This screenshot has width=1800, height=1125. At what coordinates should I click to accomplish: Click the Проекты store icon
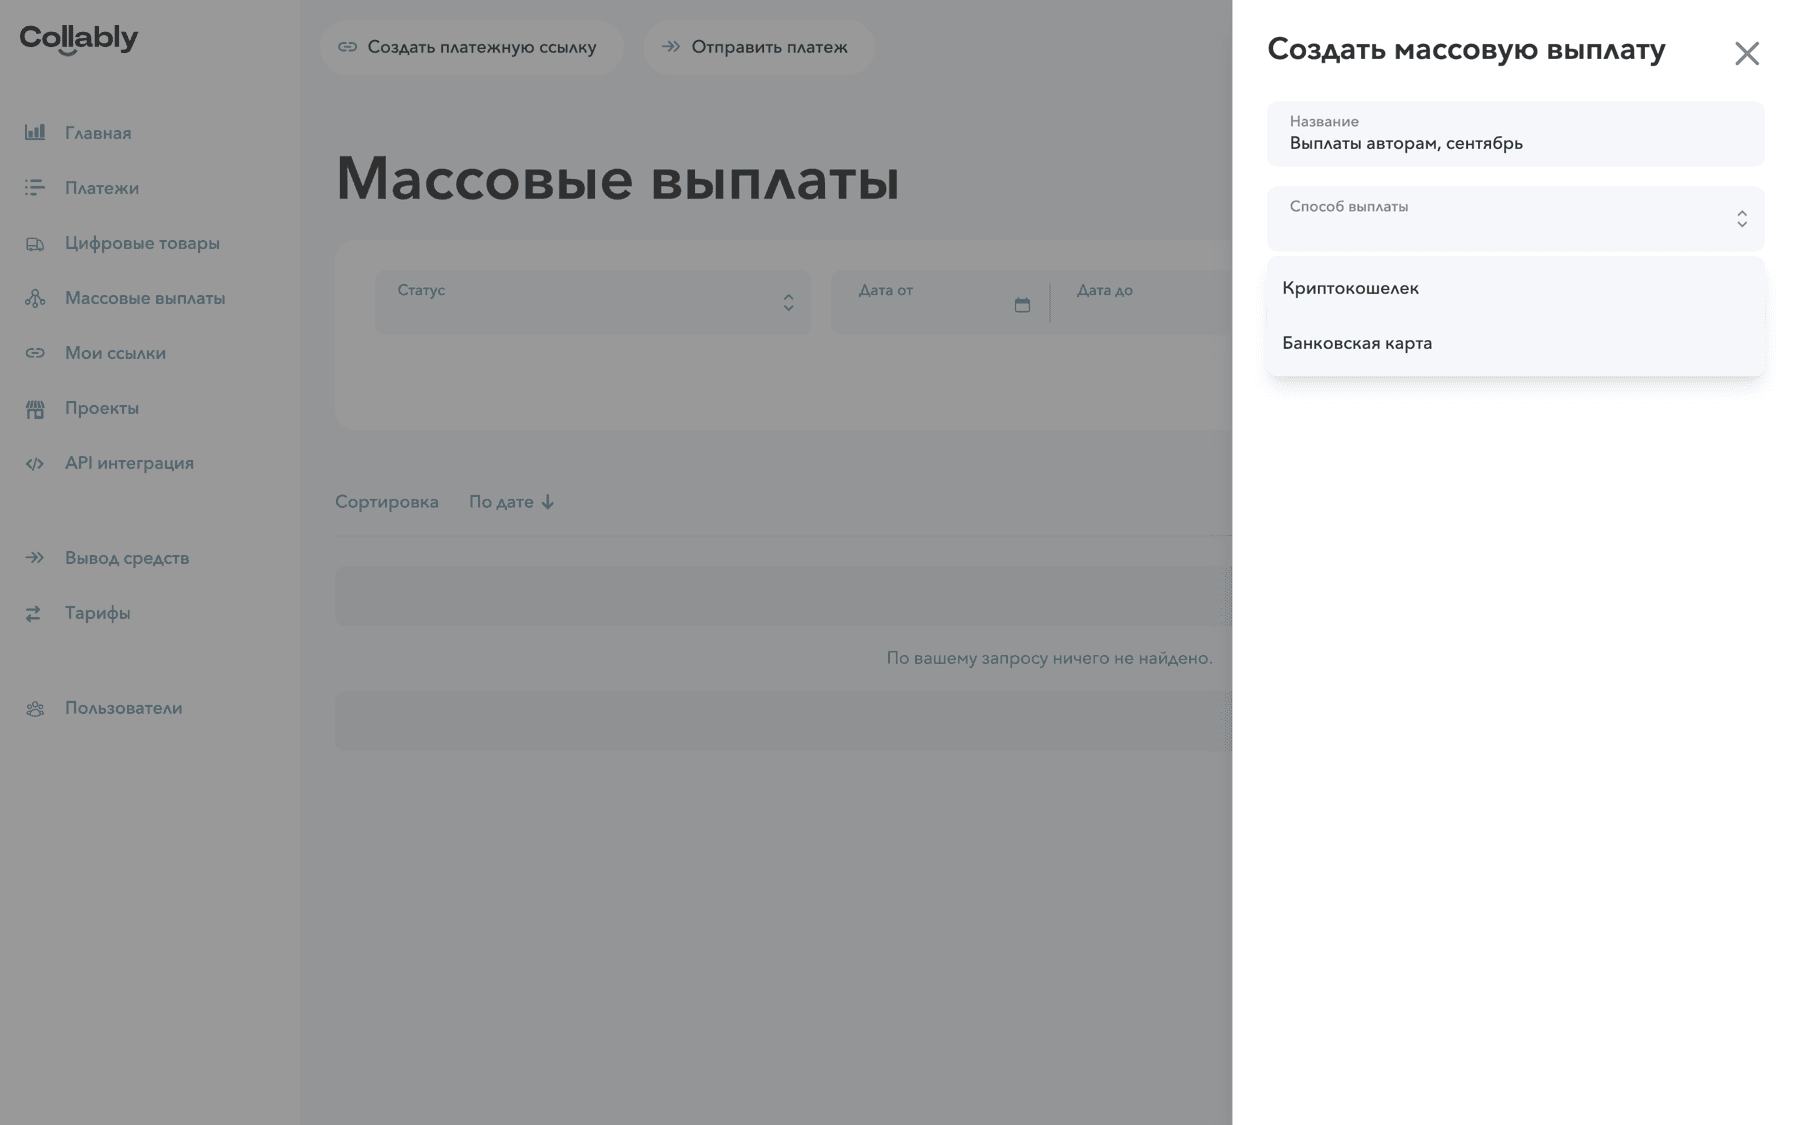tap(35, 408)
